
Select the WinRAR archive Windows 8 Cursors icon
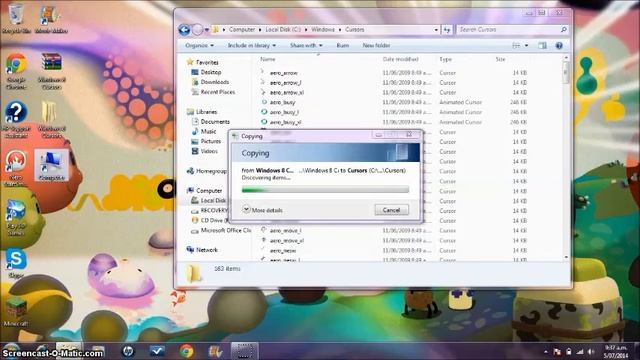tap(51, 70)
